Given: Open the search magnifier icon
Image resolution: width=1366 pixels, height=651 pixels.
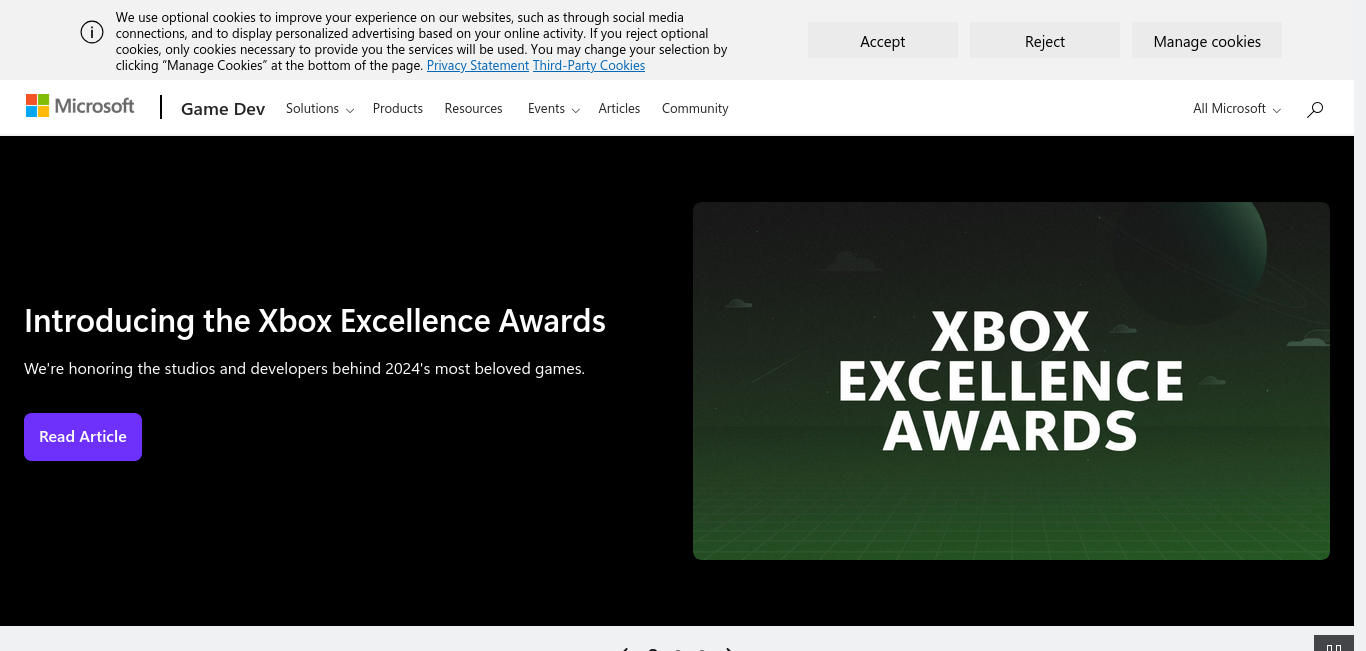Looking at the screenshot, I should [x=1315, y=109].
